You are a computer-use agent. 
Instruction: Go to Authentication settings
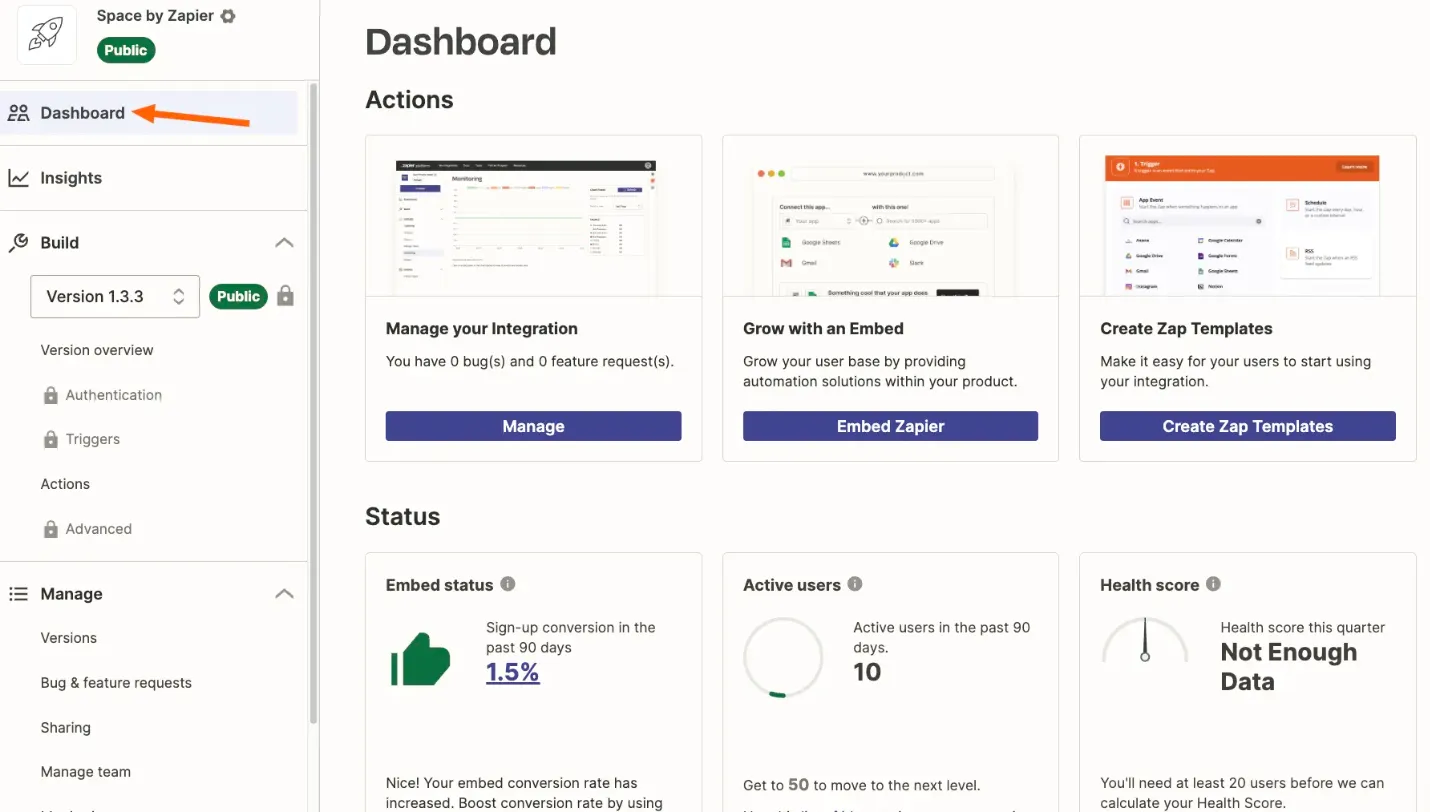[x=114, y=395]
